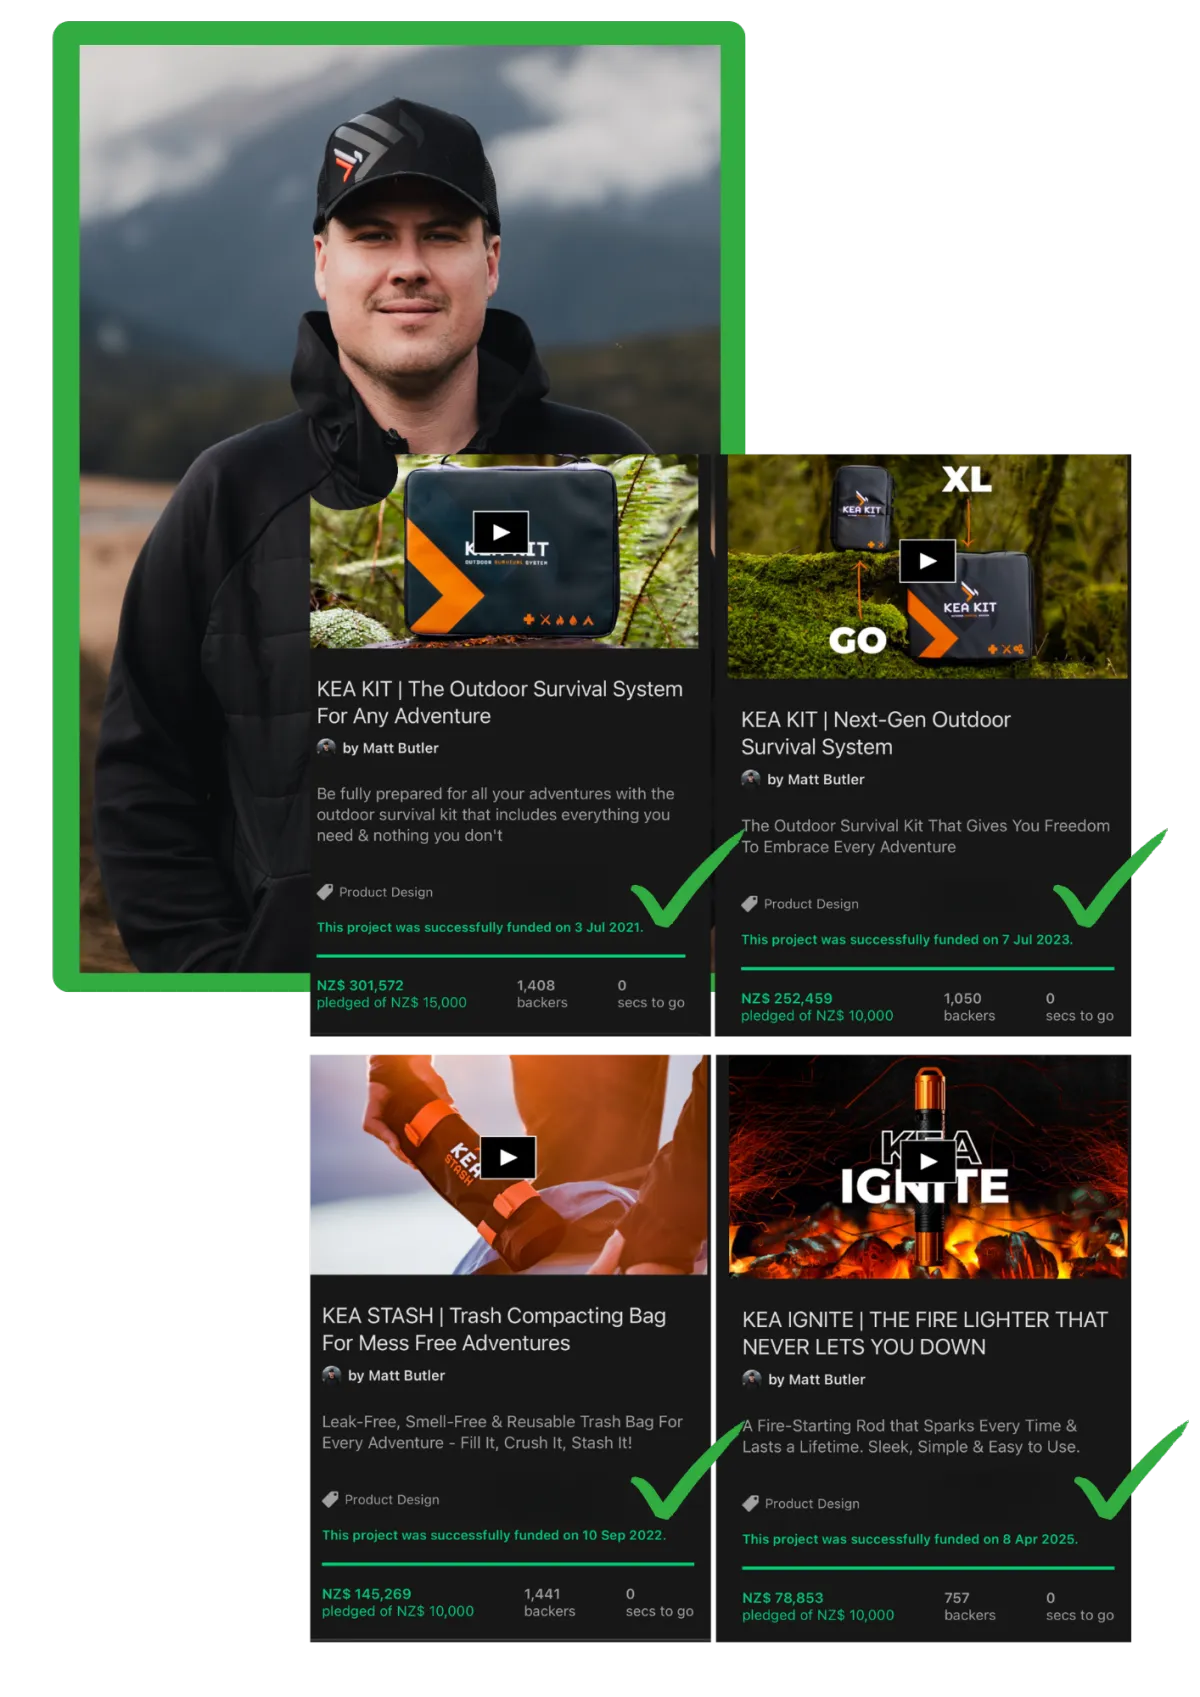The width and height of the screenshot is (1200, 1697).
Task: Click Product Design tag icon on KEA STASH card
Action: [x=330, y=1499]
